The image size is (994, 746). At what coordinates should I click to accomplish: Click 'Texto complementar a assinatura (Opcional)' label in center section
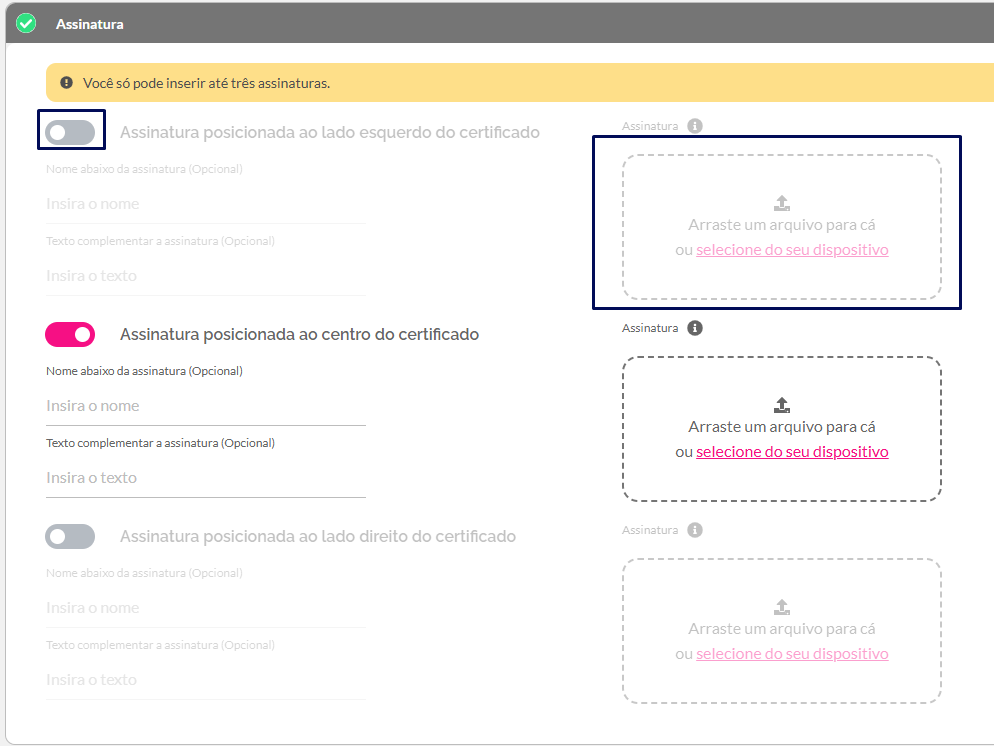160,443
